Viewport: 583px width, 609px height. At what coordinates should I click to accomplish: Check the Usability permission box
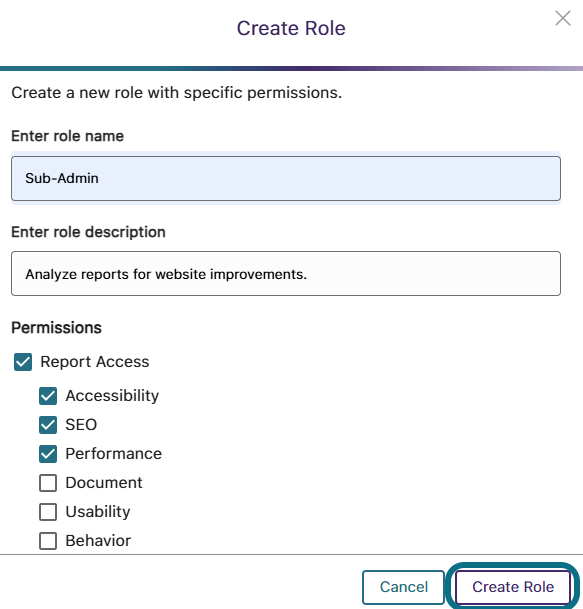48,512
